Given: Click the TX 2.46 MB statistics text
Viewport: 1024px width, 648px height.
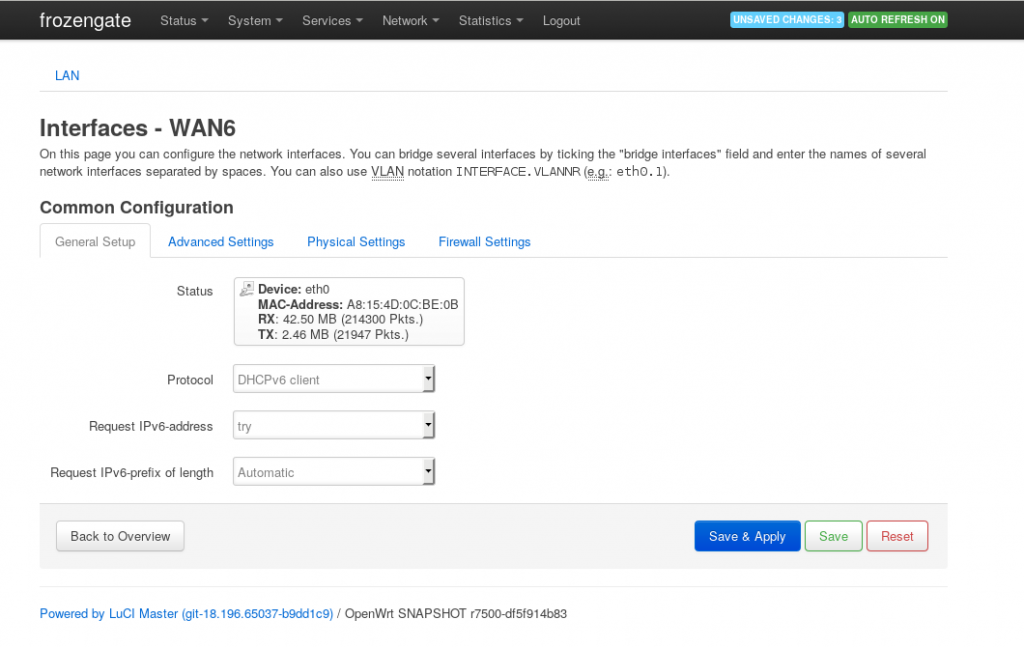Looking at the screenshot, I should pyautogui.click(x=333, y=334).
